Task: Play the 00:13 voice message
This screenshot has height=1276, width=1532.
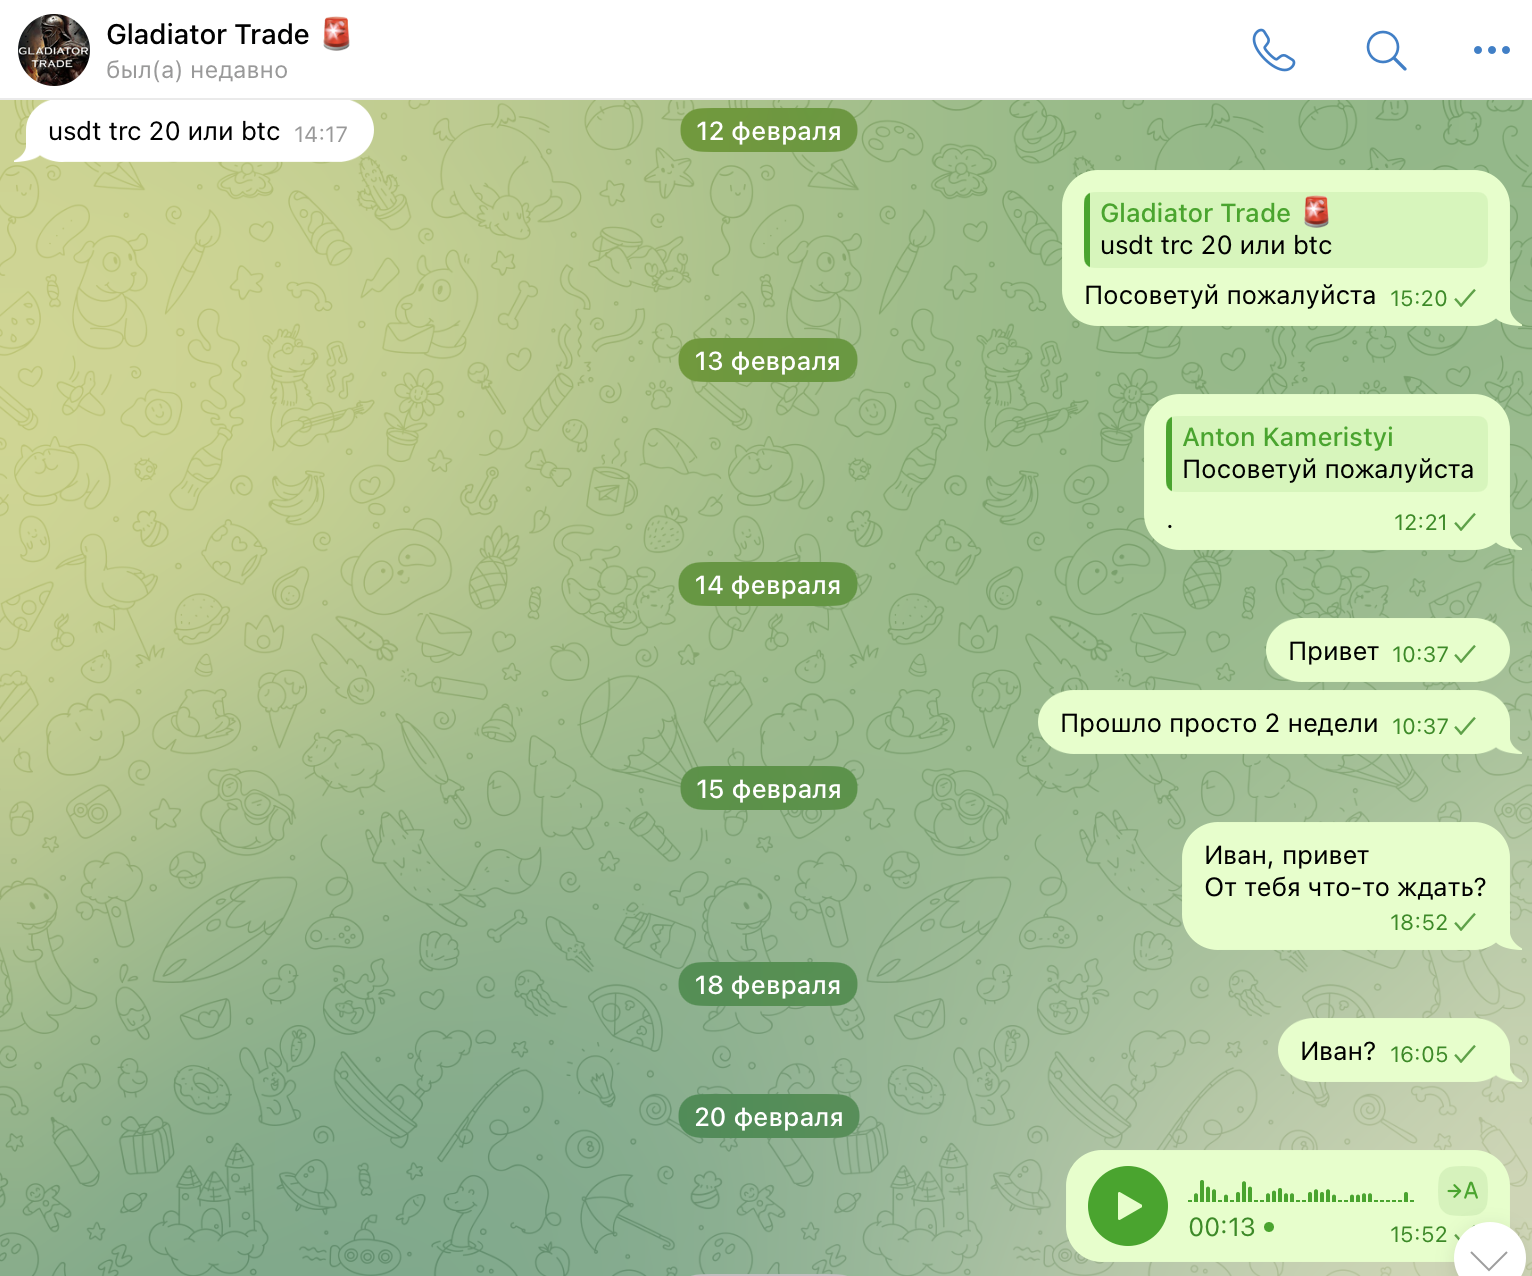Action: 1128,1206
